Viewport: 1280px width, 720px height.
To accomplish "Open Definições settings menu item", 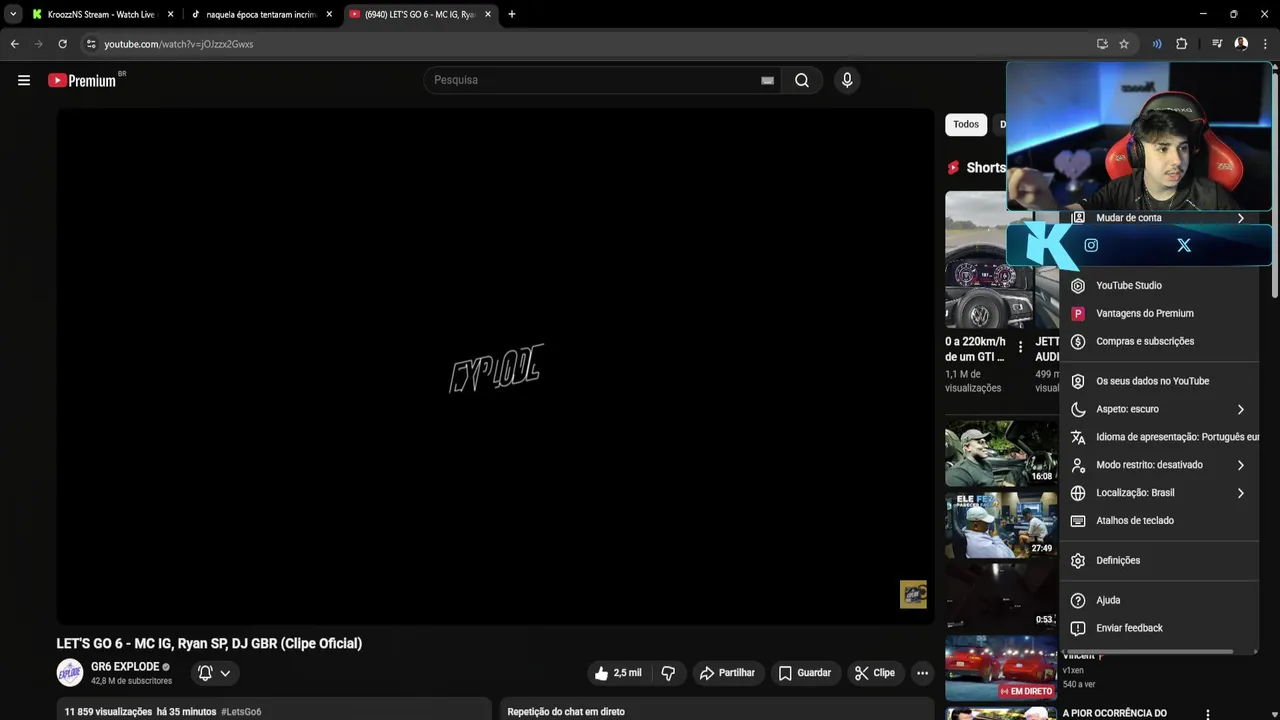I will (x=1159, y=561).
